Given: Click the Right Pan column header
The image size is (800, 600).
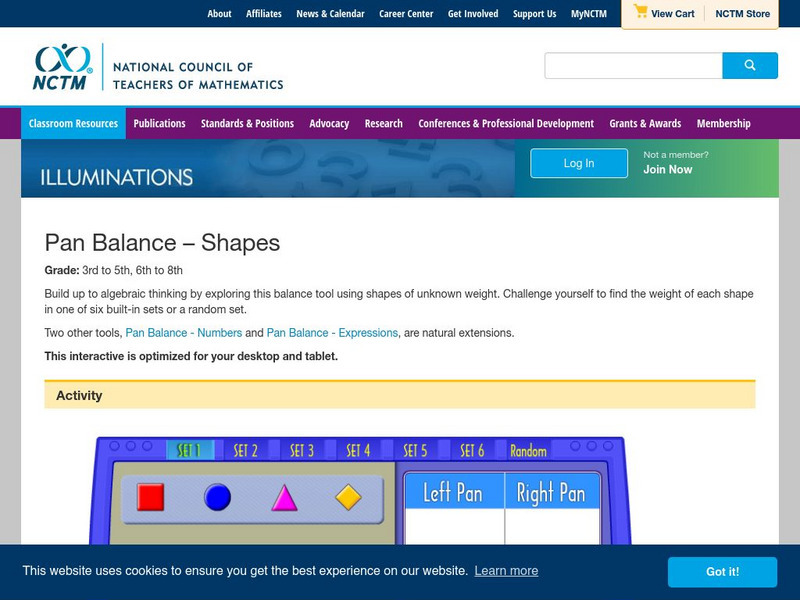Looking at the screenshot, I should 552,492.
